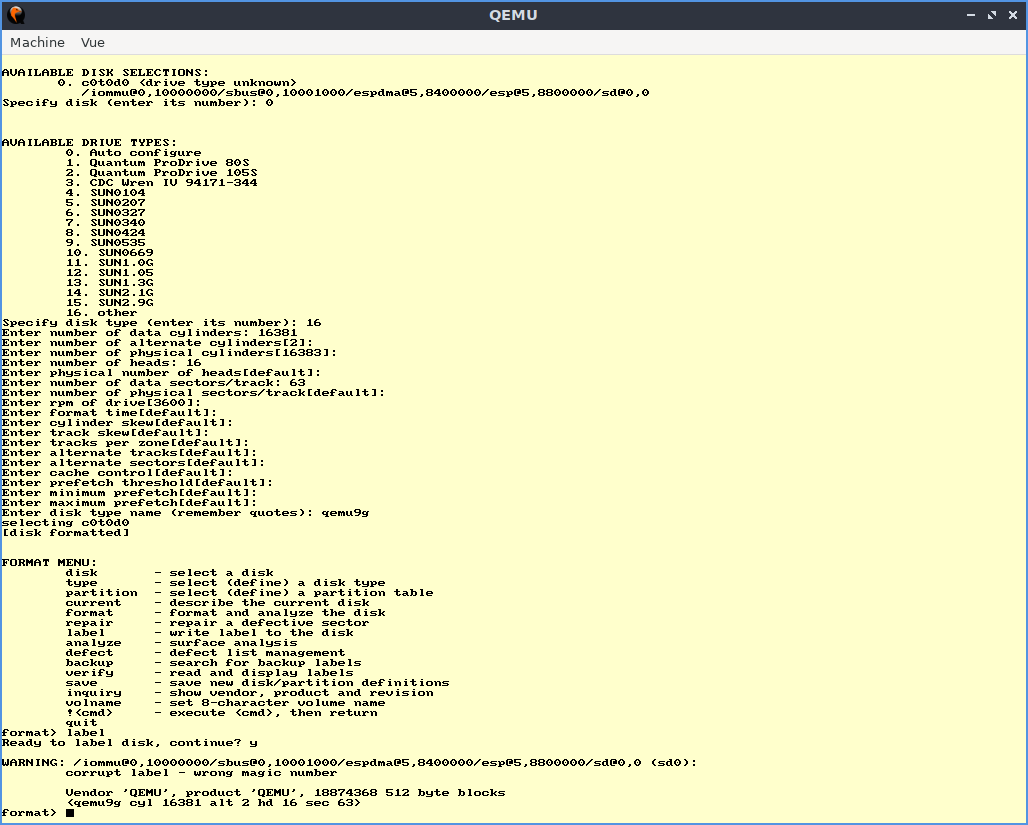Viewport: 1028px width, 825px height.
Task: Click 'analyze - surface analysis' line
Action: (181, 643)
